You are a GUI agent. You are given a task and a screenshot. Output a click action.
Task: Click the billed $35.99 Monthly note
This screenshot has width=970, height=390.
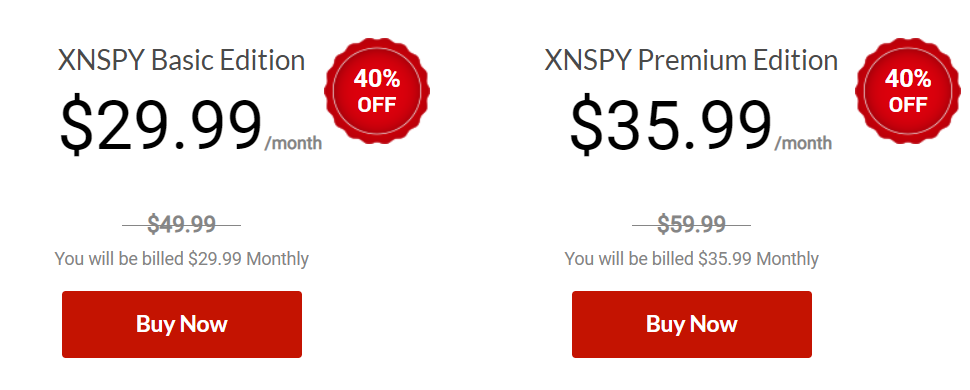692,259
